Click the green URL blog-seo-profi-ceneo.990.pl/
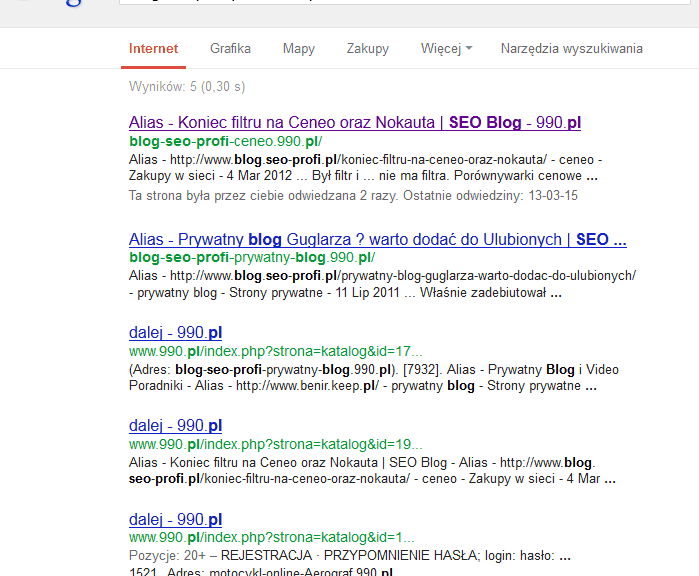699x576 pixels. click(x=226, y=141)
